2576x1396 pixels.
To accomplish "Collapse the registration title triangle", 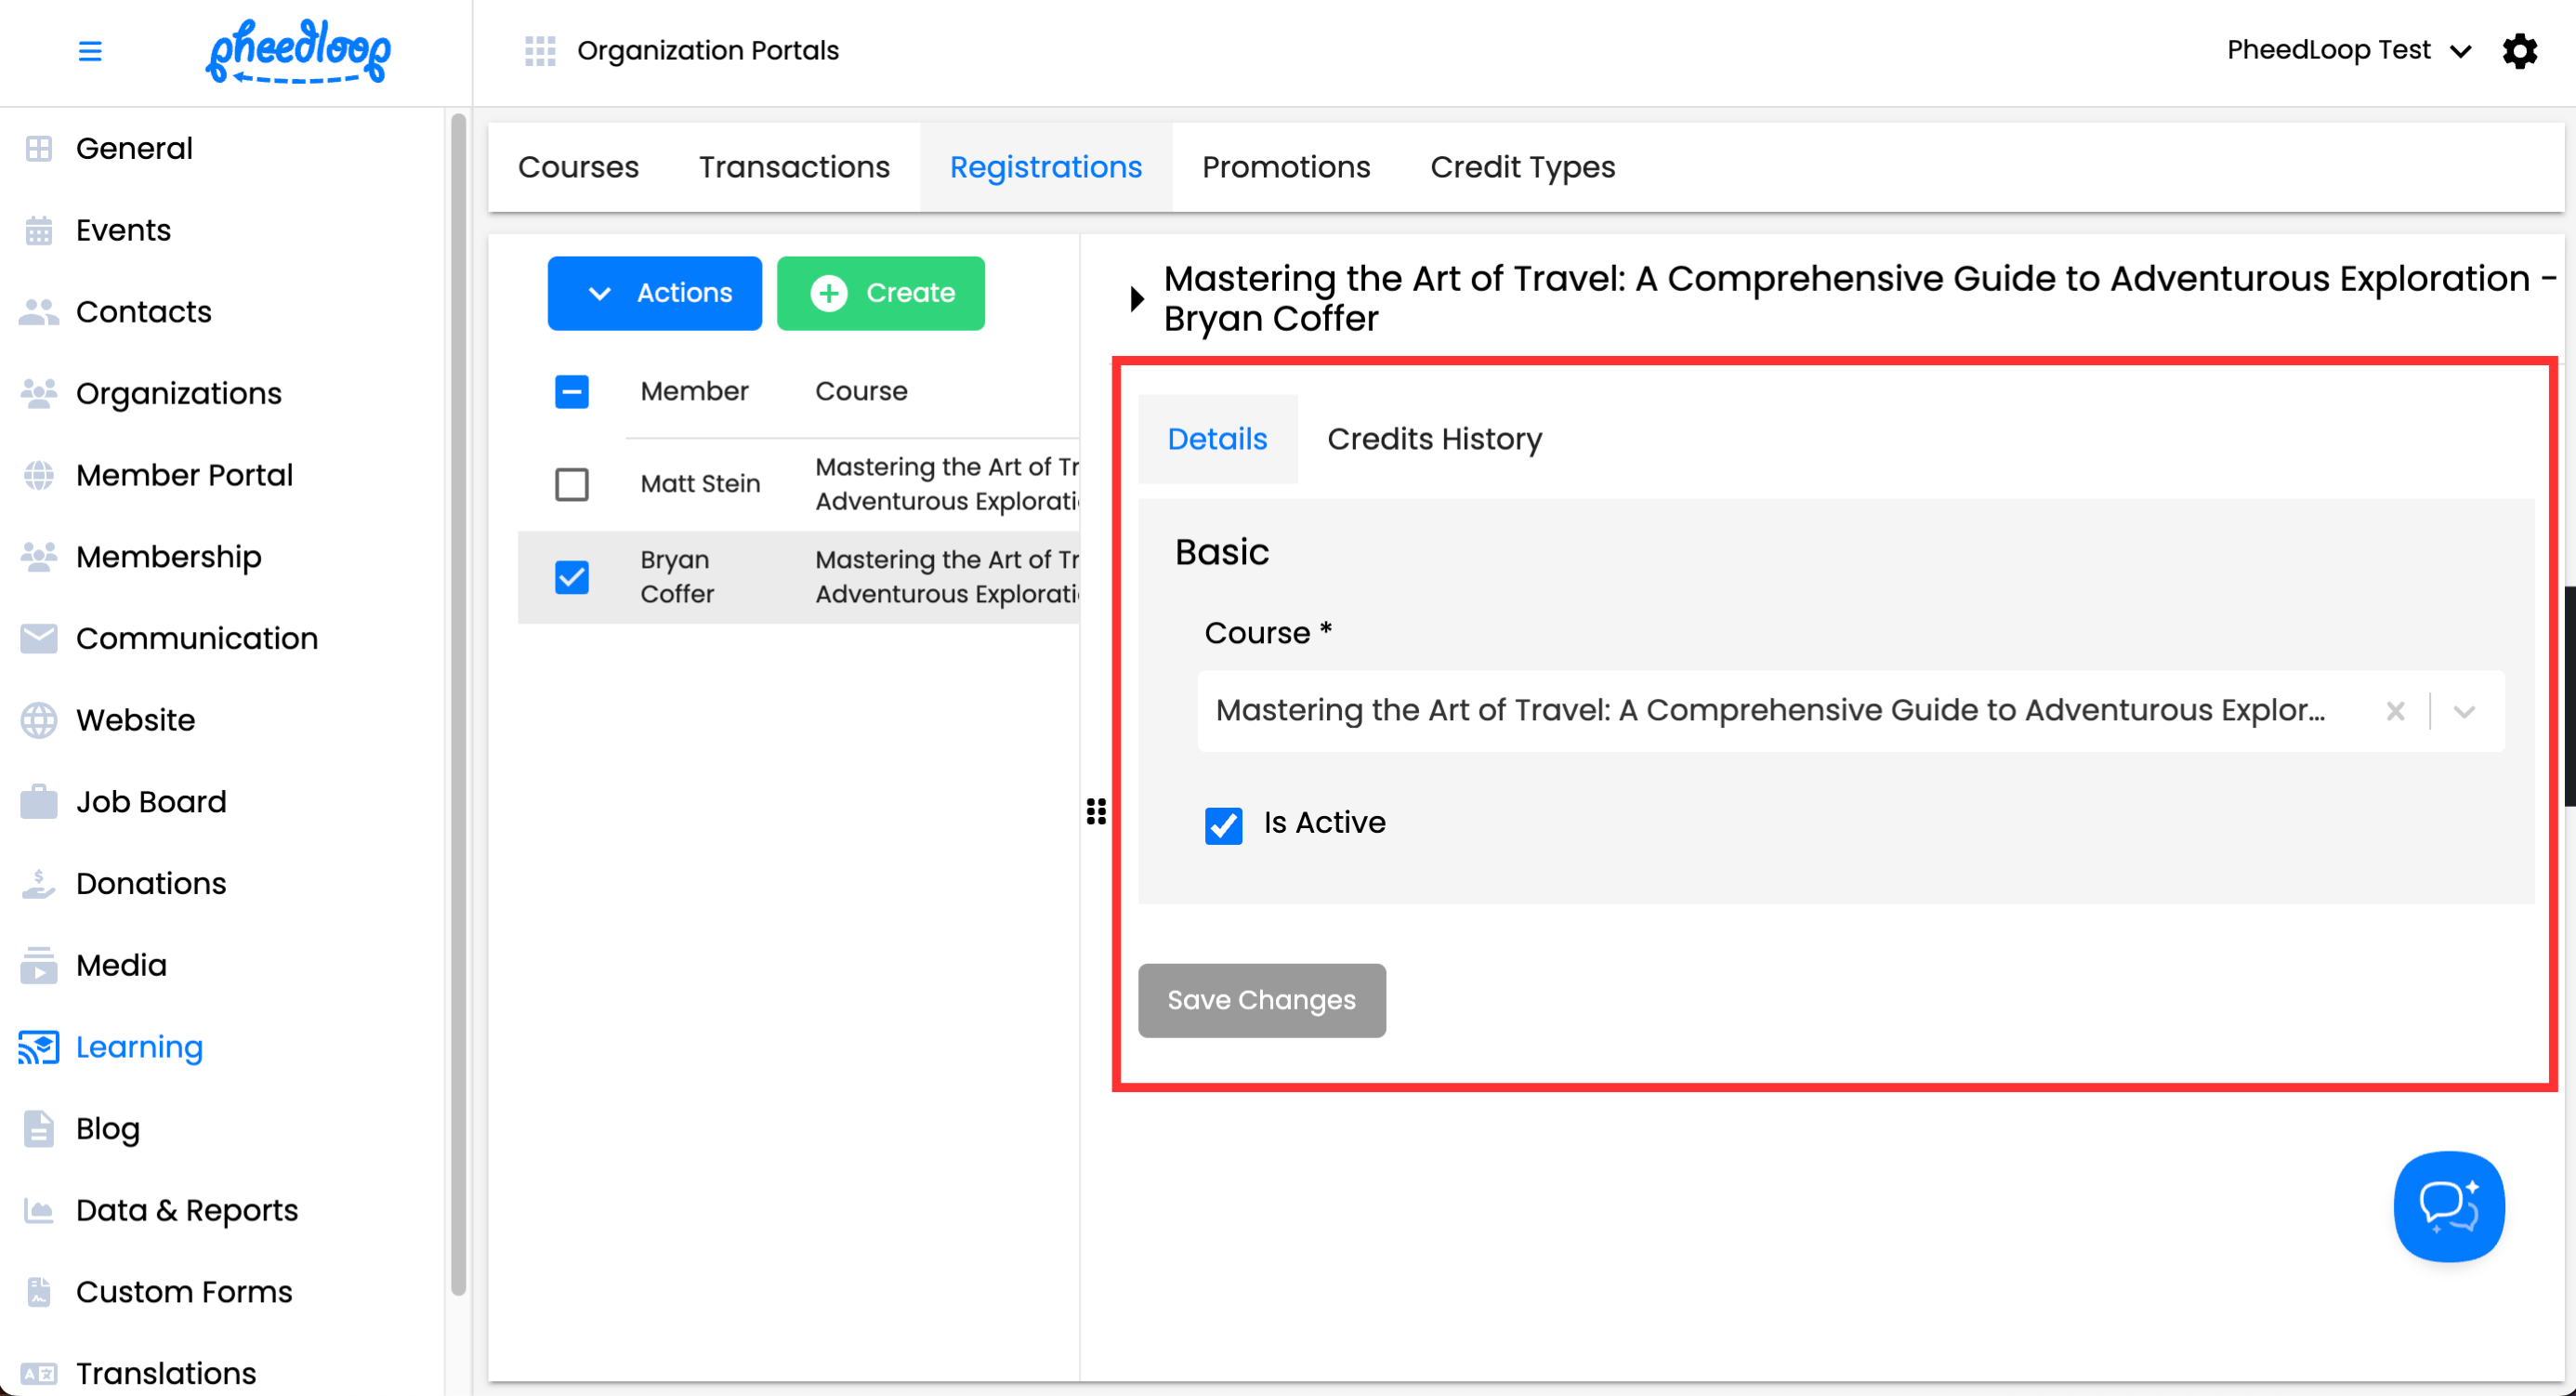I will pyautogui.click(x=1136, y=298).
